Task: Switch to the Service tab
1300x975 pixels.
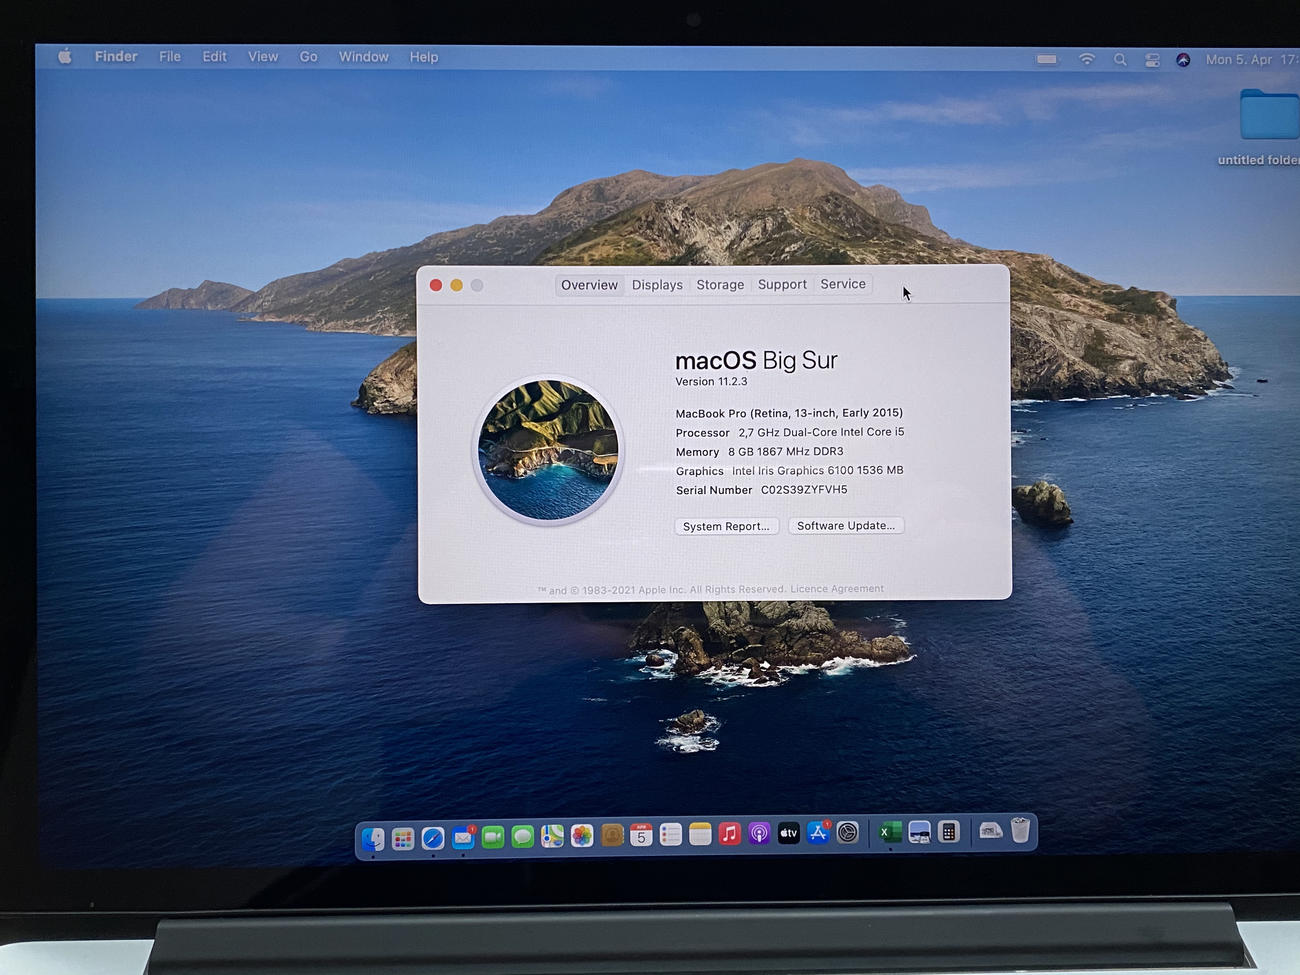Action: pos(843,284)
